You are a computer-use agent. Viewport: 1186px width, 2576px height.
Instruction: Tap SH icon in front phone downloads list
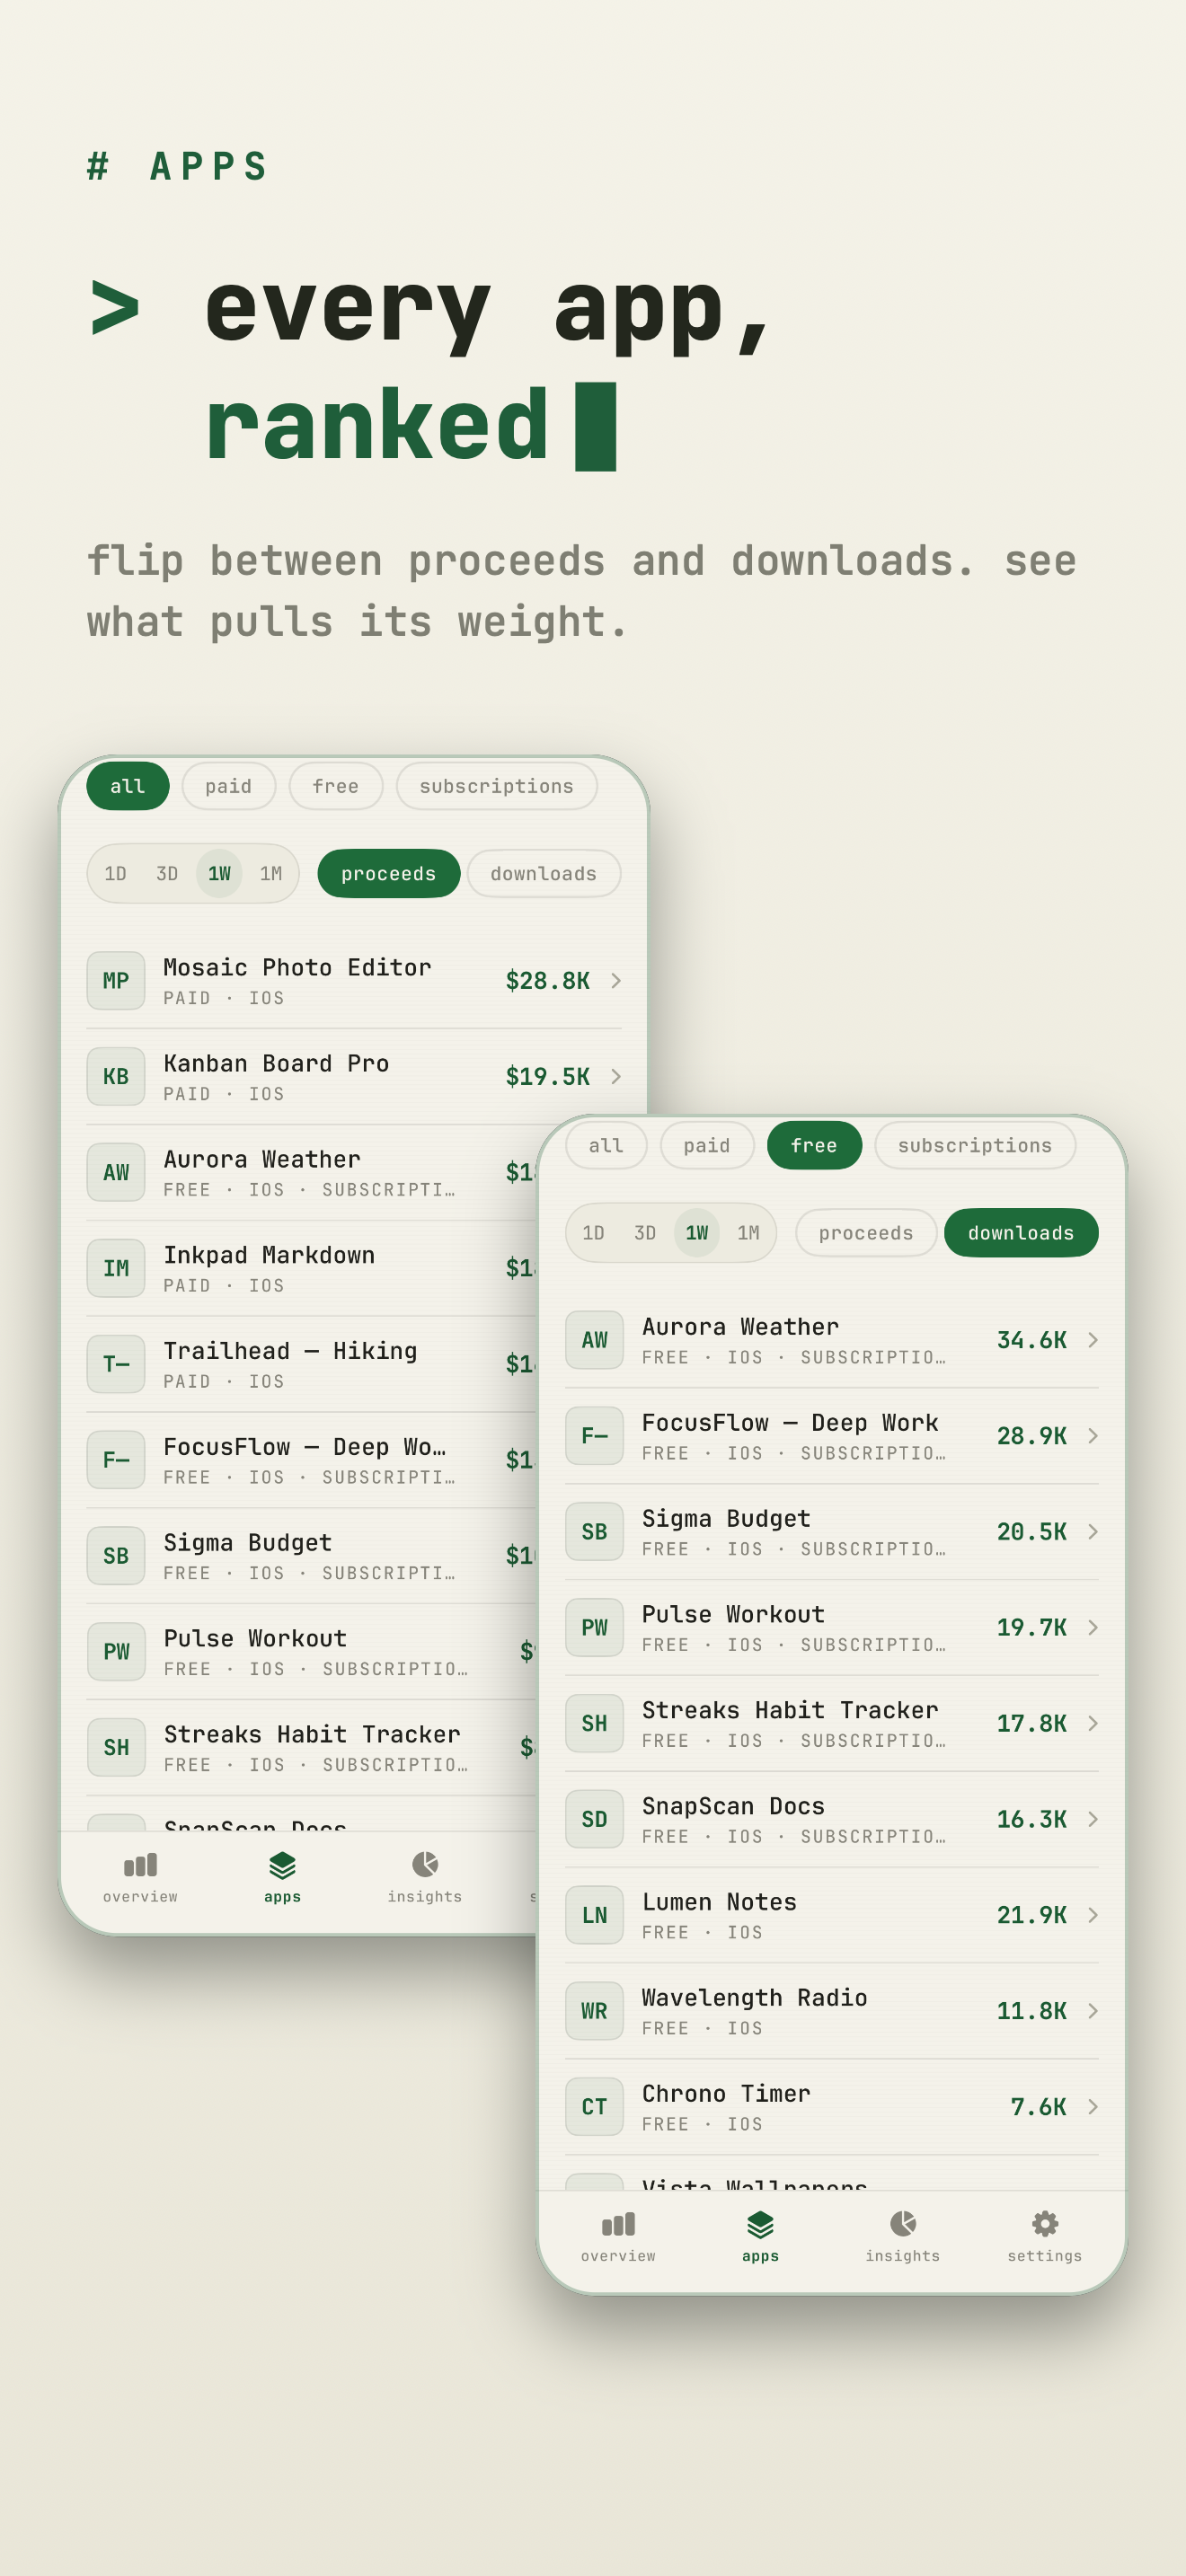[594, 1724]
